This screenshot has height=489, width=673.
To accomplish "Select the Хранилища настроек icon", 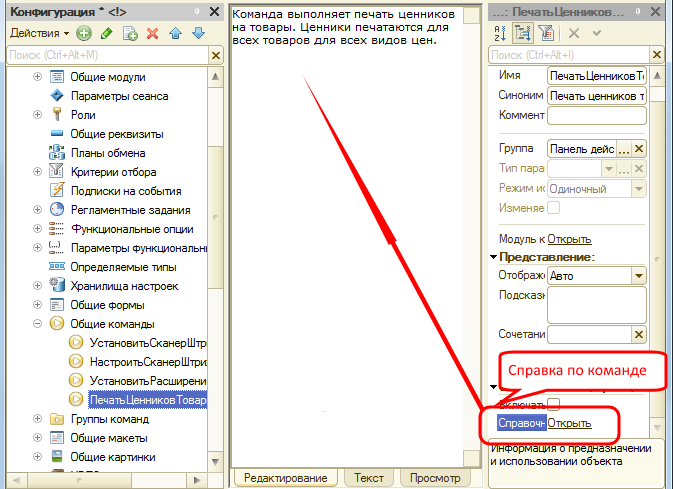I will point(57,285).
